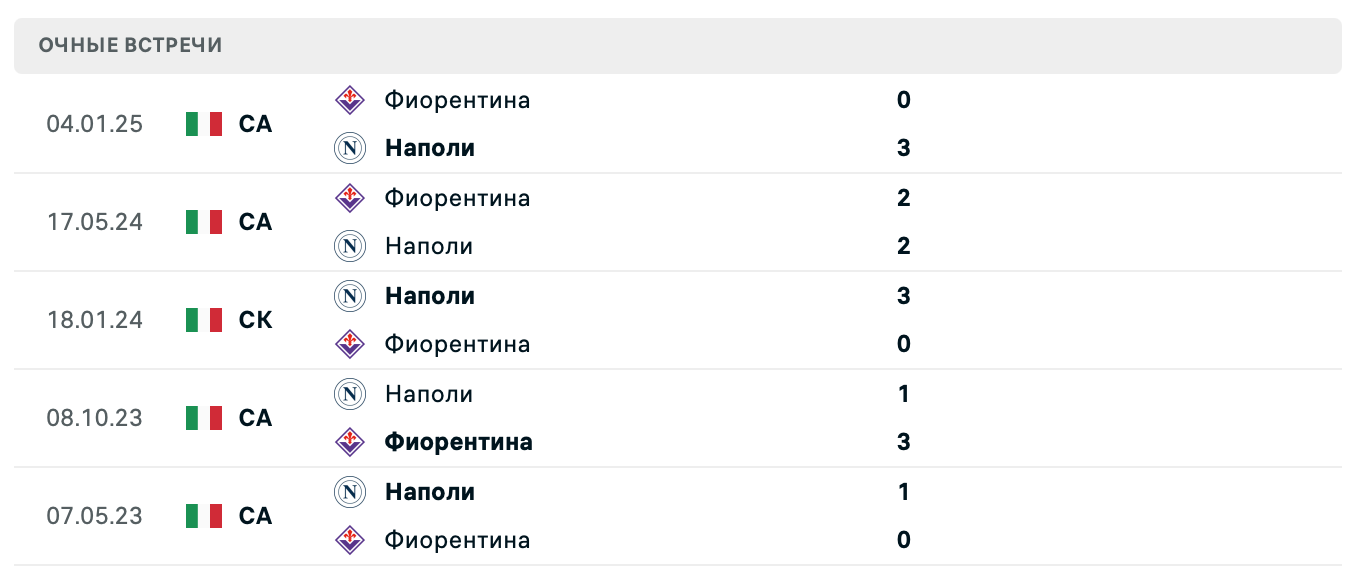This screenshot has width=1360, height=580.
Task: Click the ОЧНЫЕ ВСТРЕЧИ section header
Action: [x=129, y=45]
